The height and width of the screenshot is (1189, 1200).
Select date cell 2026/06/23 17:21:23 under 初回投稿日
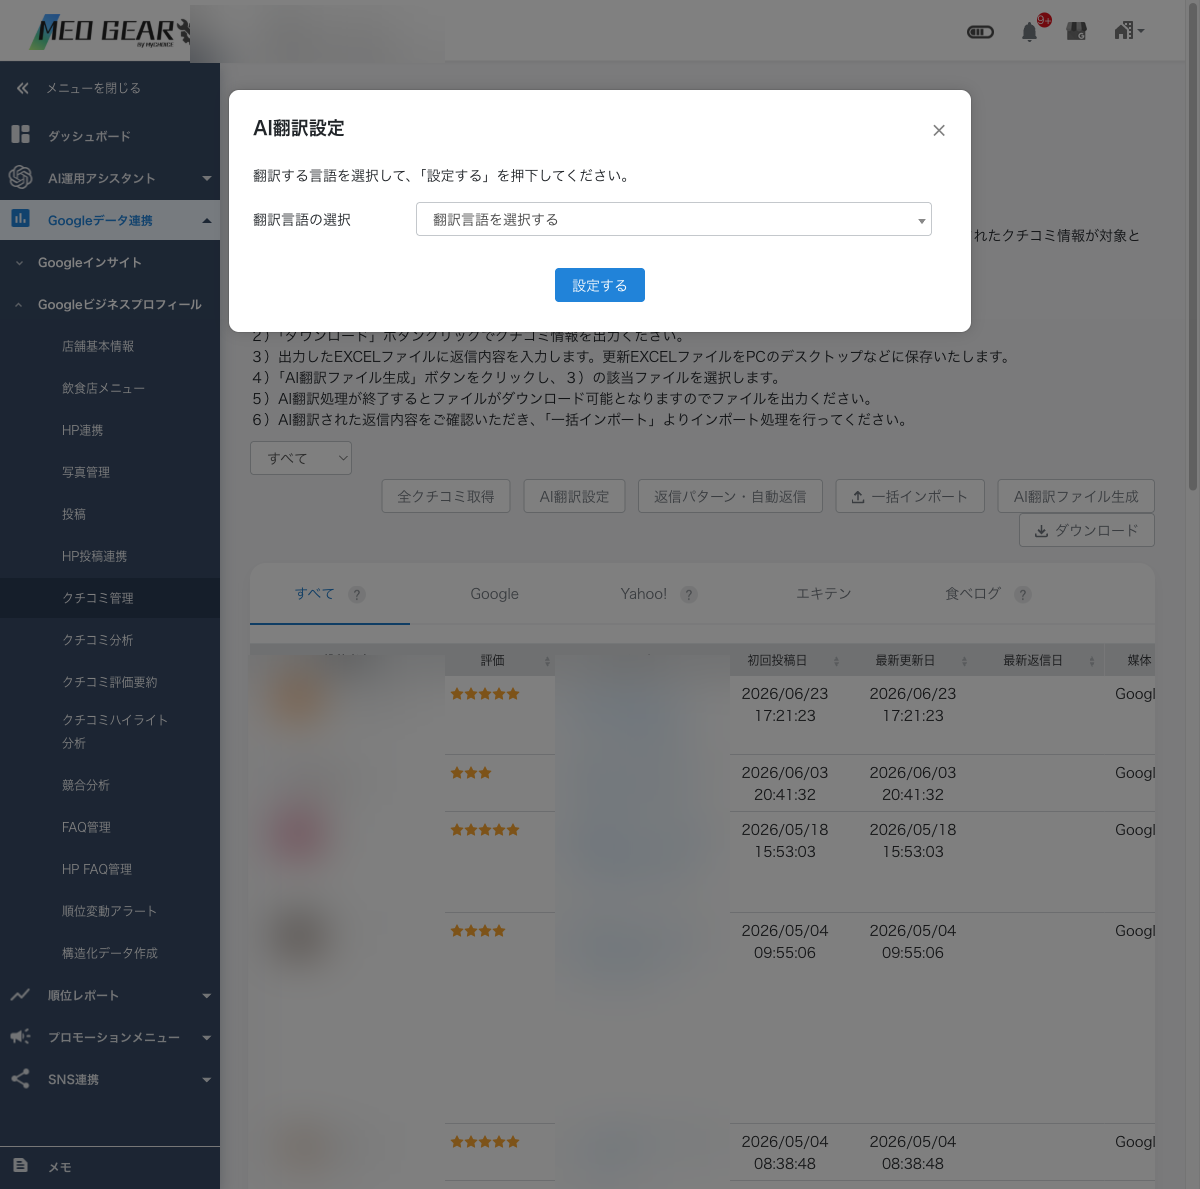coord(785,704)
